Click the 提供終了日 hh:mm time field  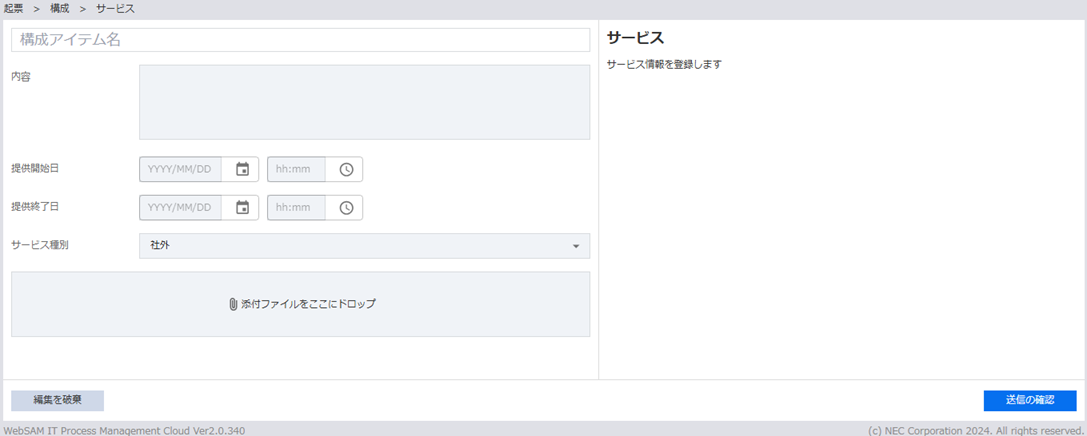[295, 208]
